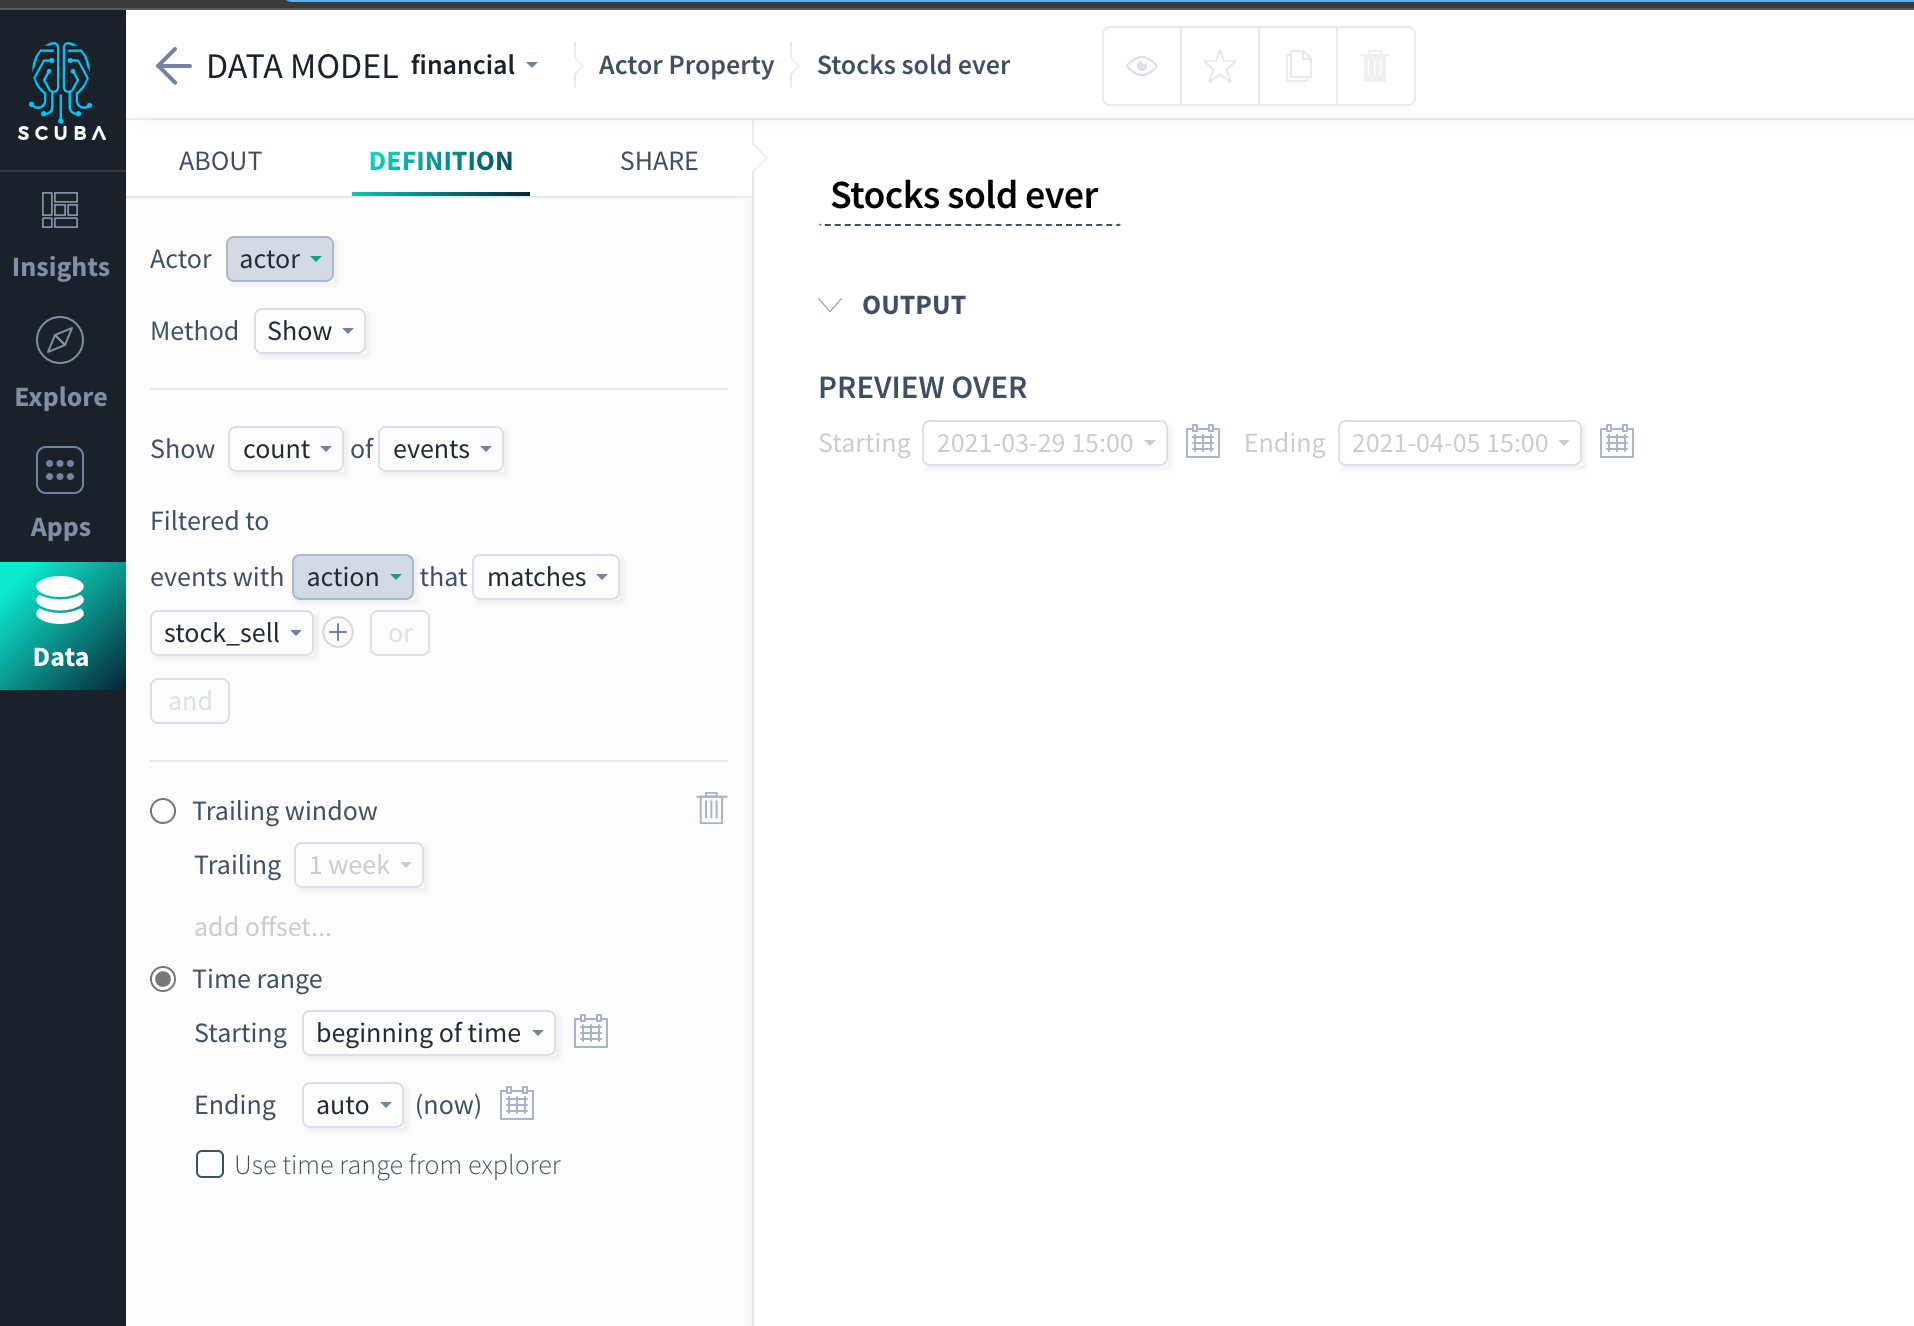
Task: Go back with the left arrow
Action: tap(173, 66)
